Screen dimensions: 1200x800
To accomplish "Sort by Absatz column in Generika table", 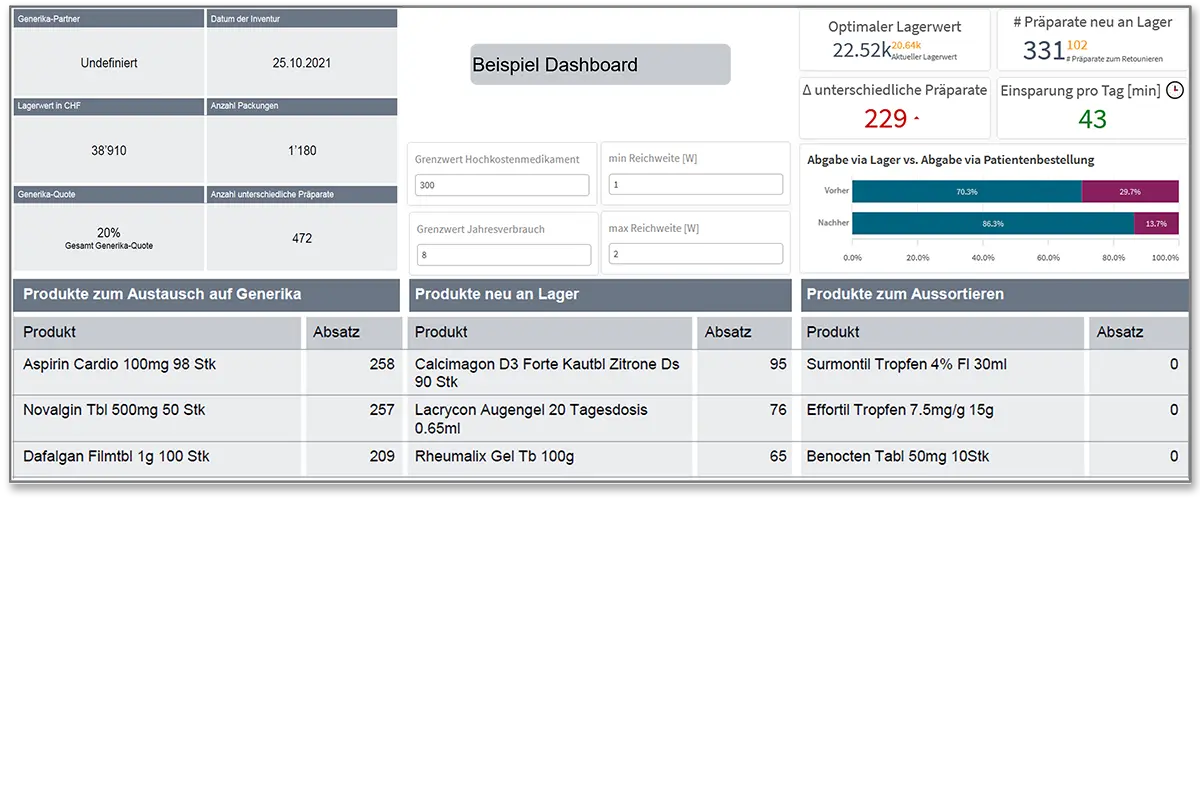I will [353, 332].
